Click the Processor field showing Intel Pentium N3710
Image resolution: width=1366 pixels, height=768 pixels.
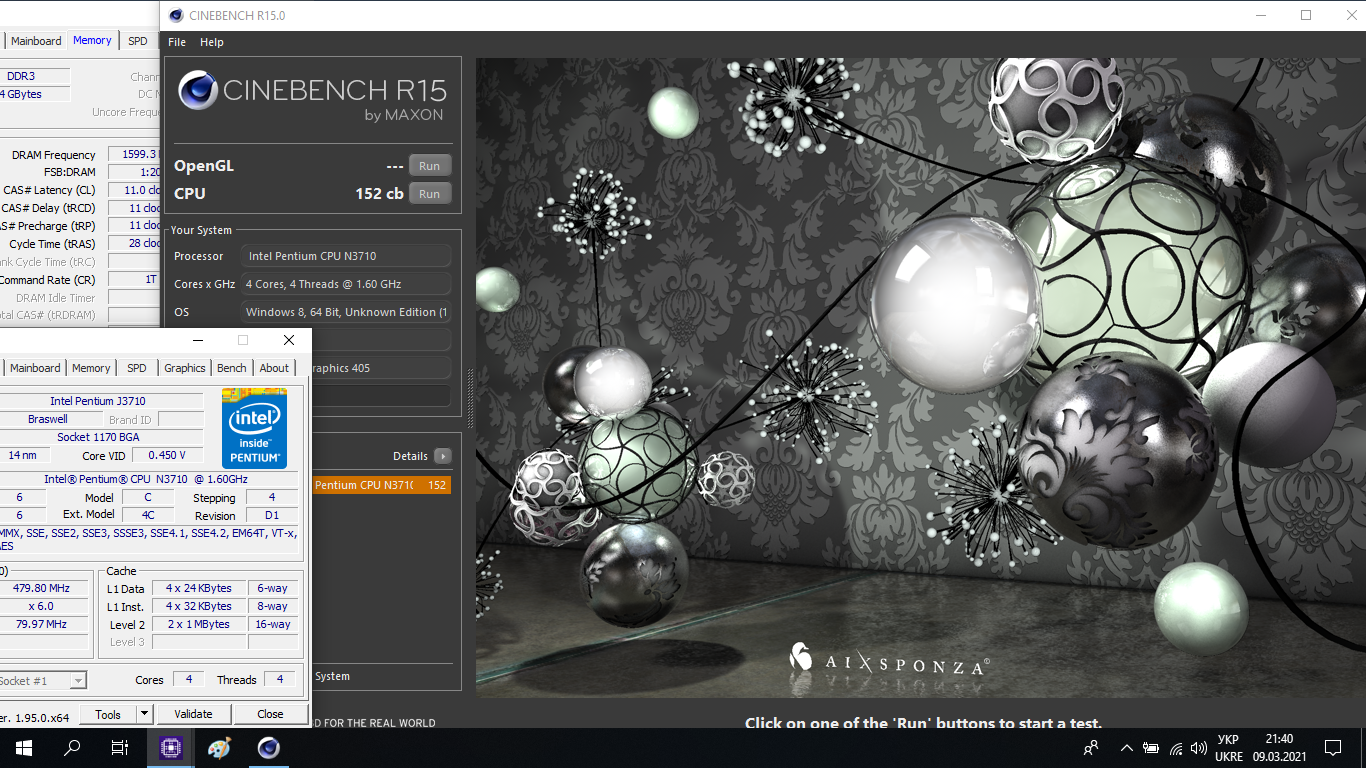(x=345, y=256)
